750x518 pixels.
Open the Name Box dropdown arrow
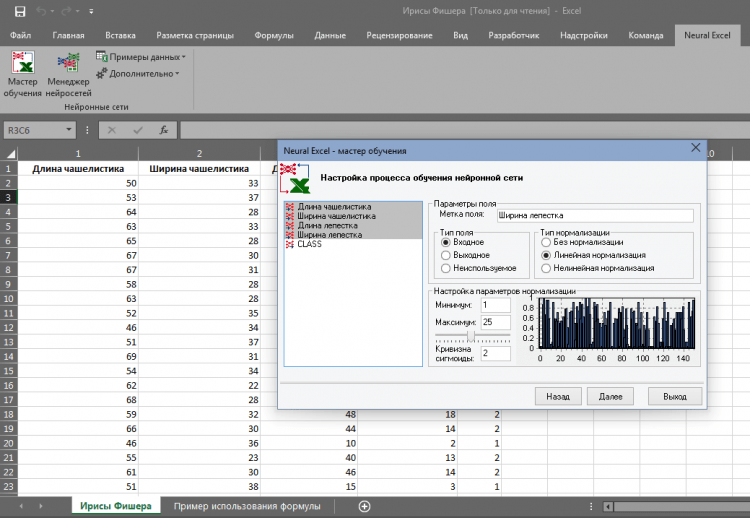click(x=69, y=130)
